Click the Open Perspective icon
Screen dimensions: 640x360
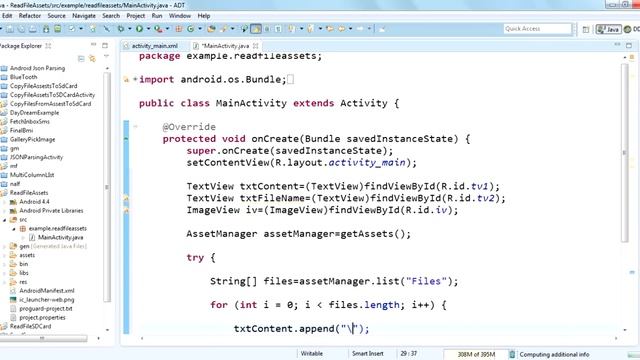586,29
